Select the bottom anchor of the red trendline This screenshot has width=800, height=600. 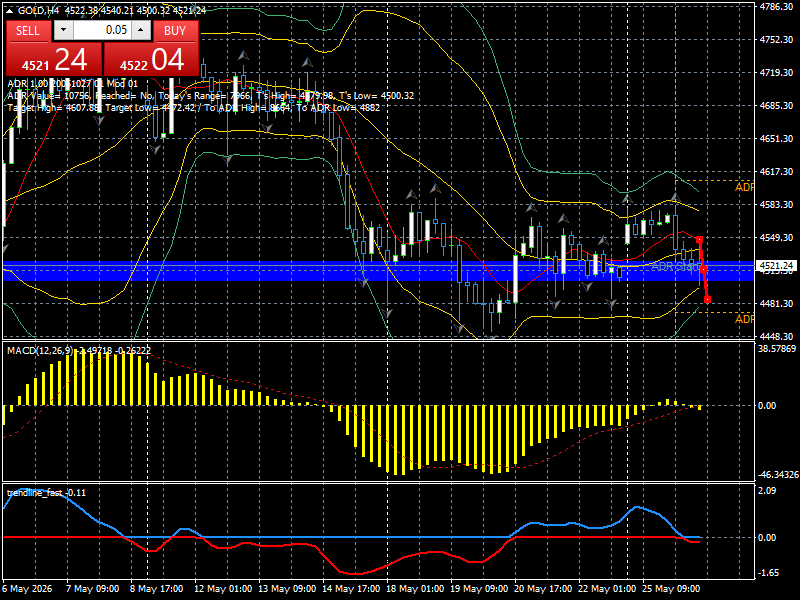pos(707,299)
